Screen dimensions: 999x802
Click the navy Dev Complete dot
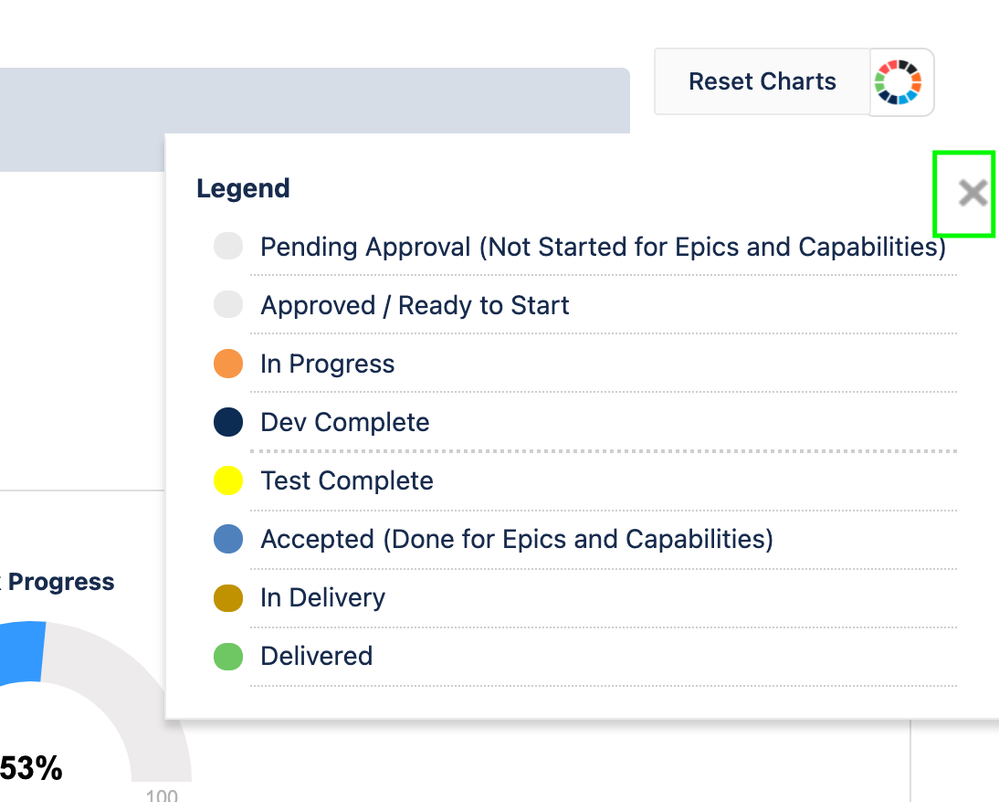pyautogui.click(x=228, y=422)
